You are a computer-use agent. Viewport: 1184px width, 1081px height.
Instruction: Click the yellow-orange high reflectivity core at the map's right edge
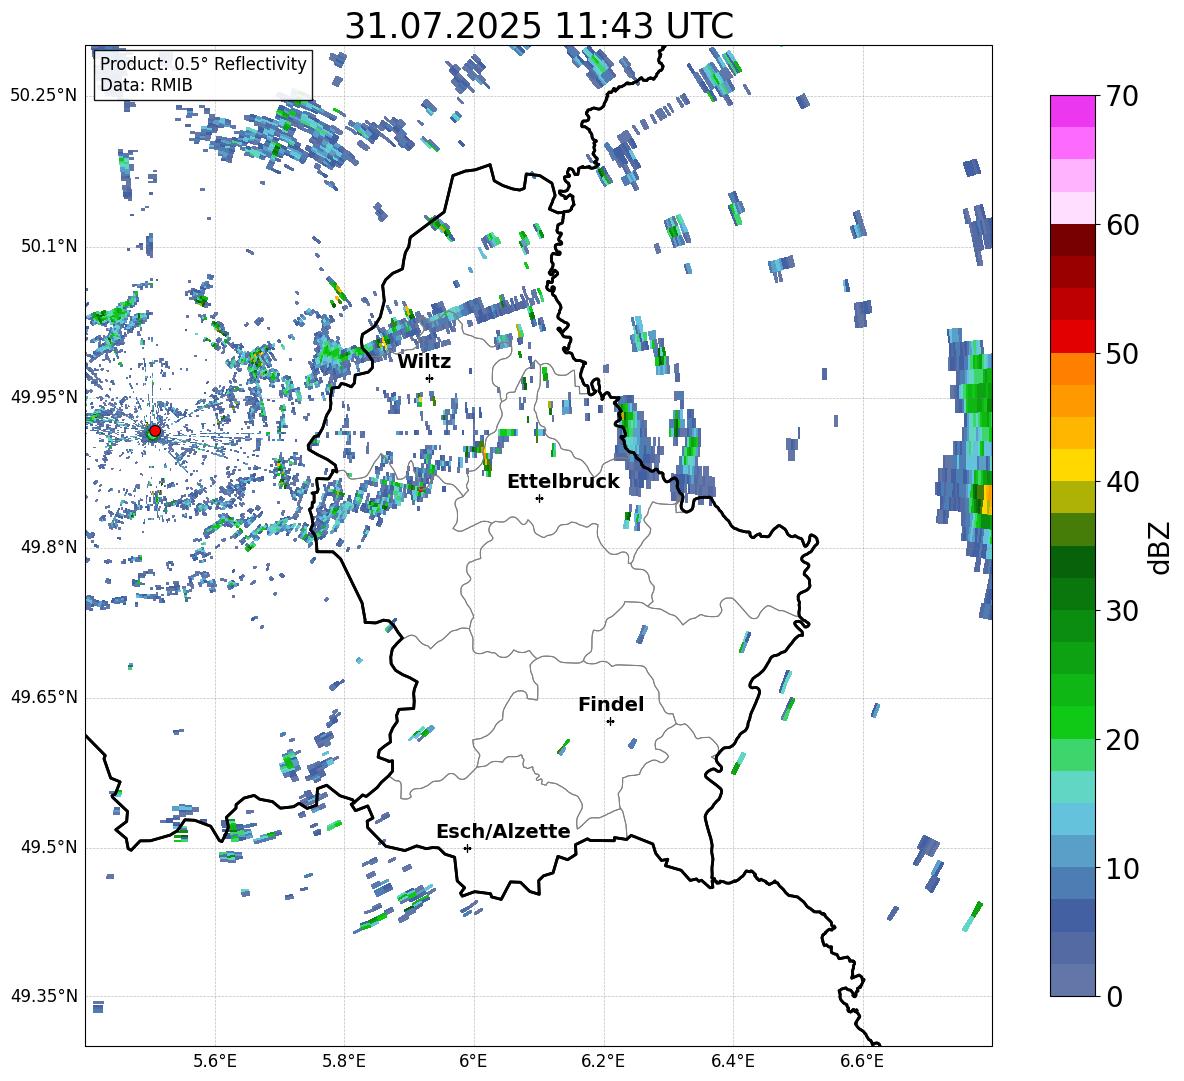pos(985,500)
